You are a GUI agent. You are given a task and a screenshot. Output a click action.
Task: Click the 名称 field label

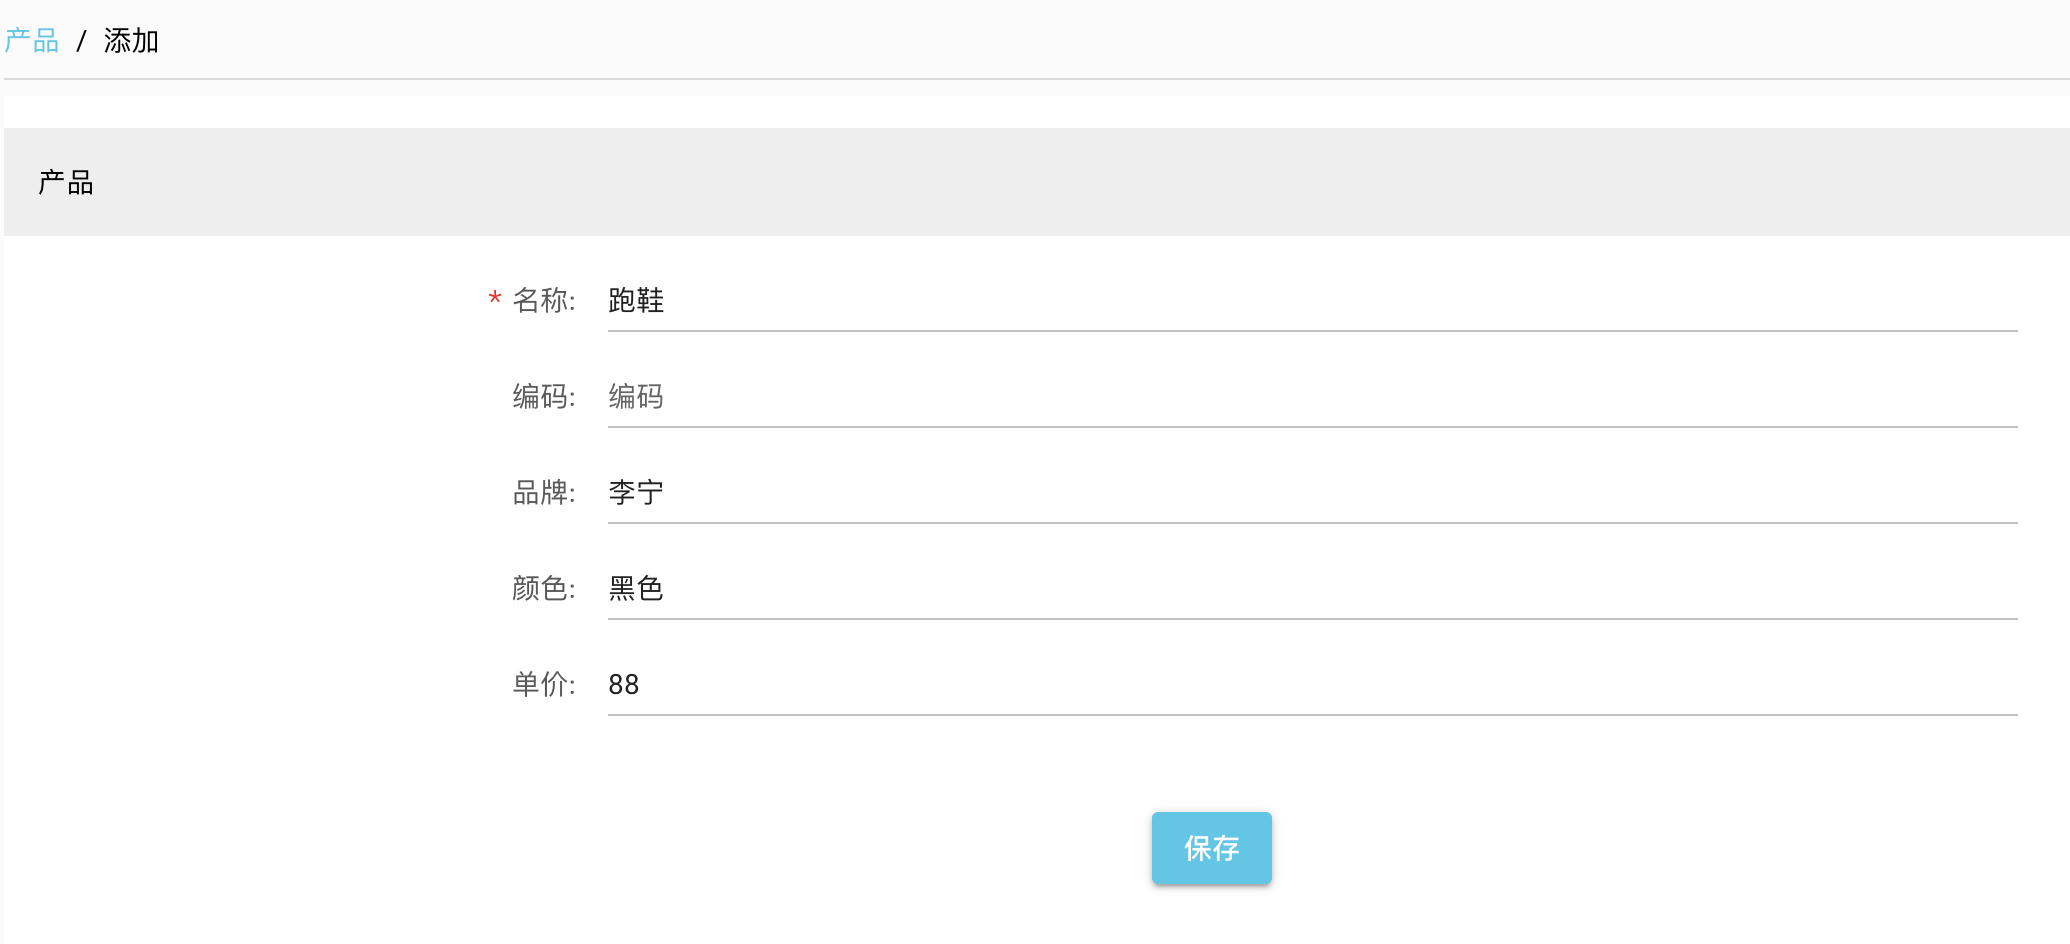click(544, 300)
